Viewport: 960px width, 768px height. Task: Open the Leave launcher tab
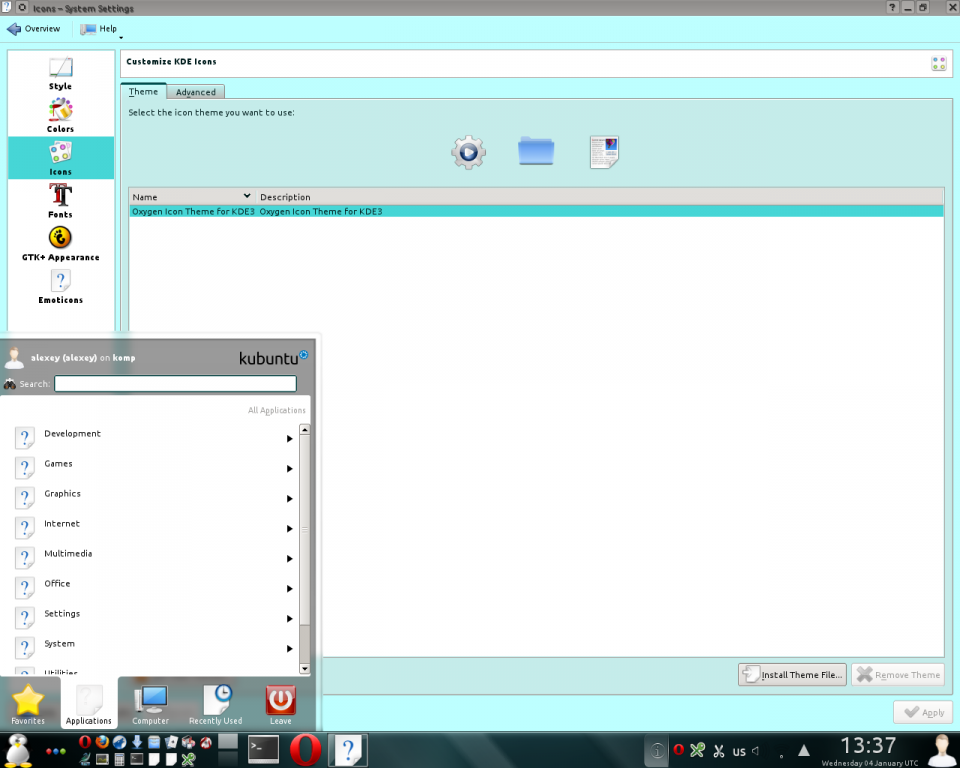coord(280,704)
